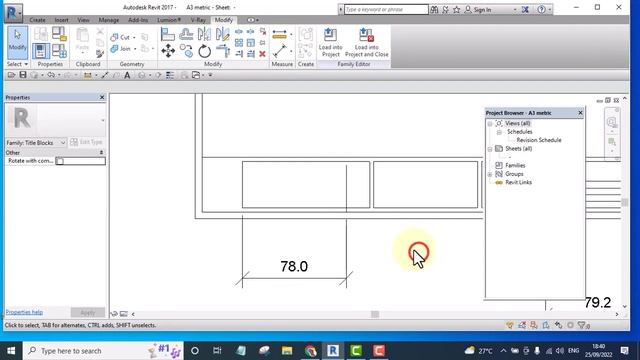
Task: Select the Modify arrow tool
Action: 18,42
